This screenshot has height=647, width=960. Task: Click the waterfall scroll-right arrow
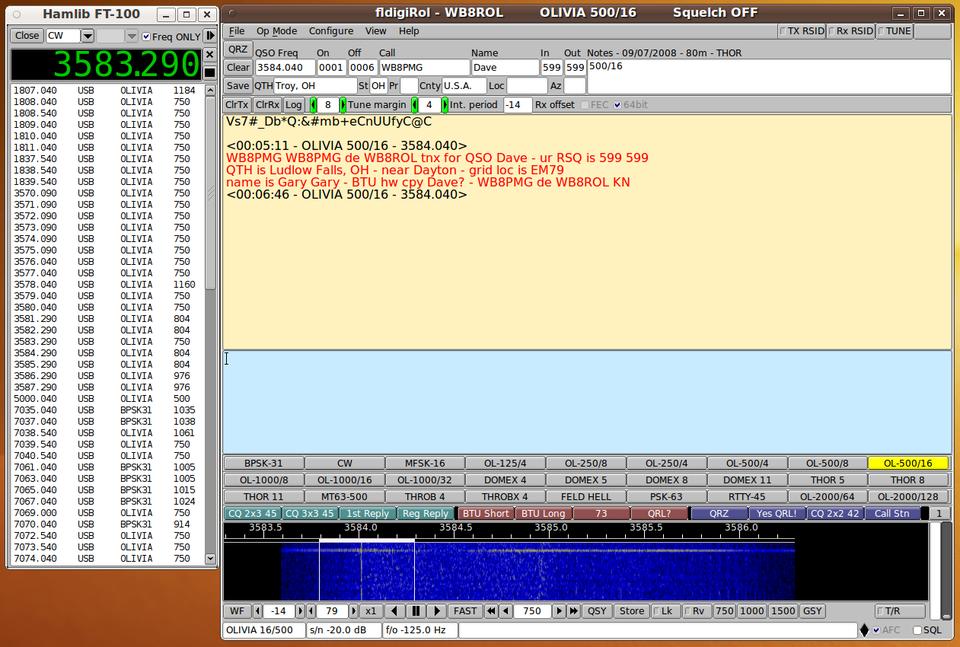[437, 611]
